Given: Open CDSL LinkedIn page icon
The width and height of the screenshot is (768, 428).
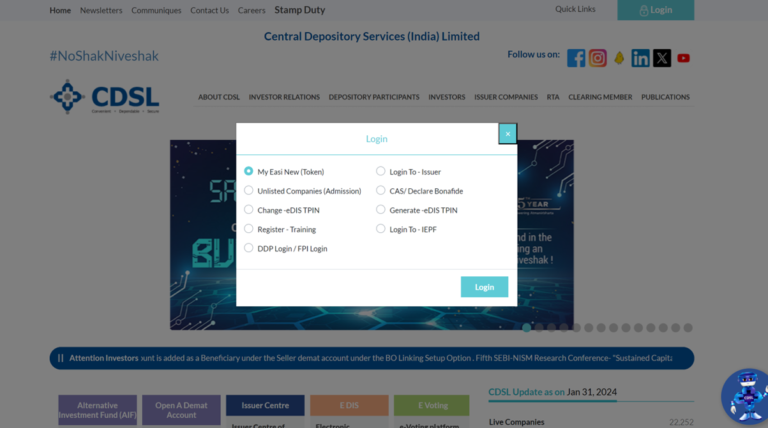Looking at the screenshot, I should click(x=640, y=58).
